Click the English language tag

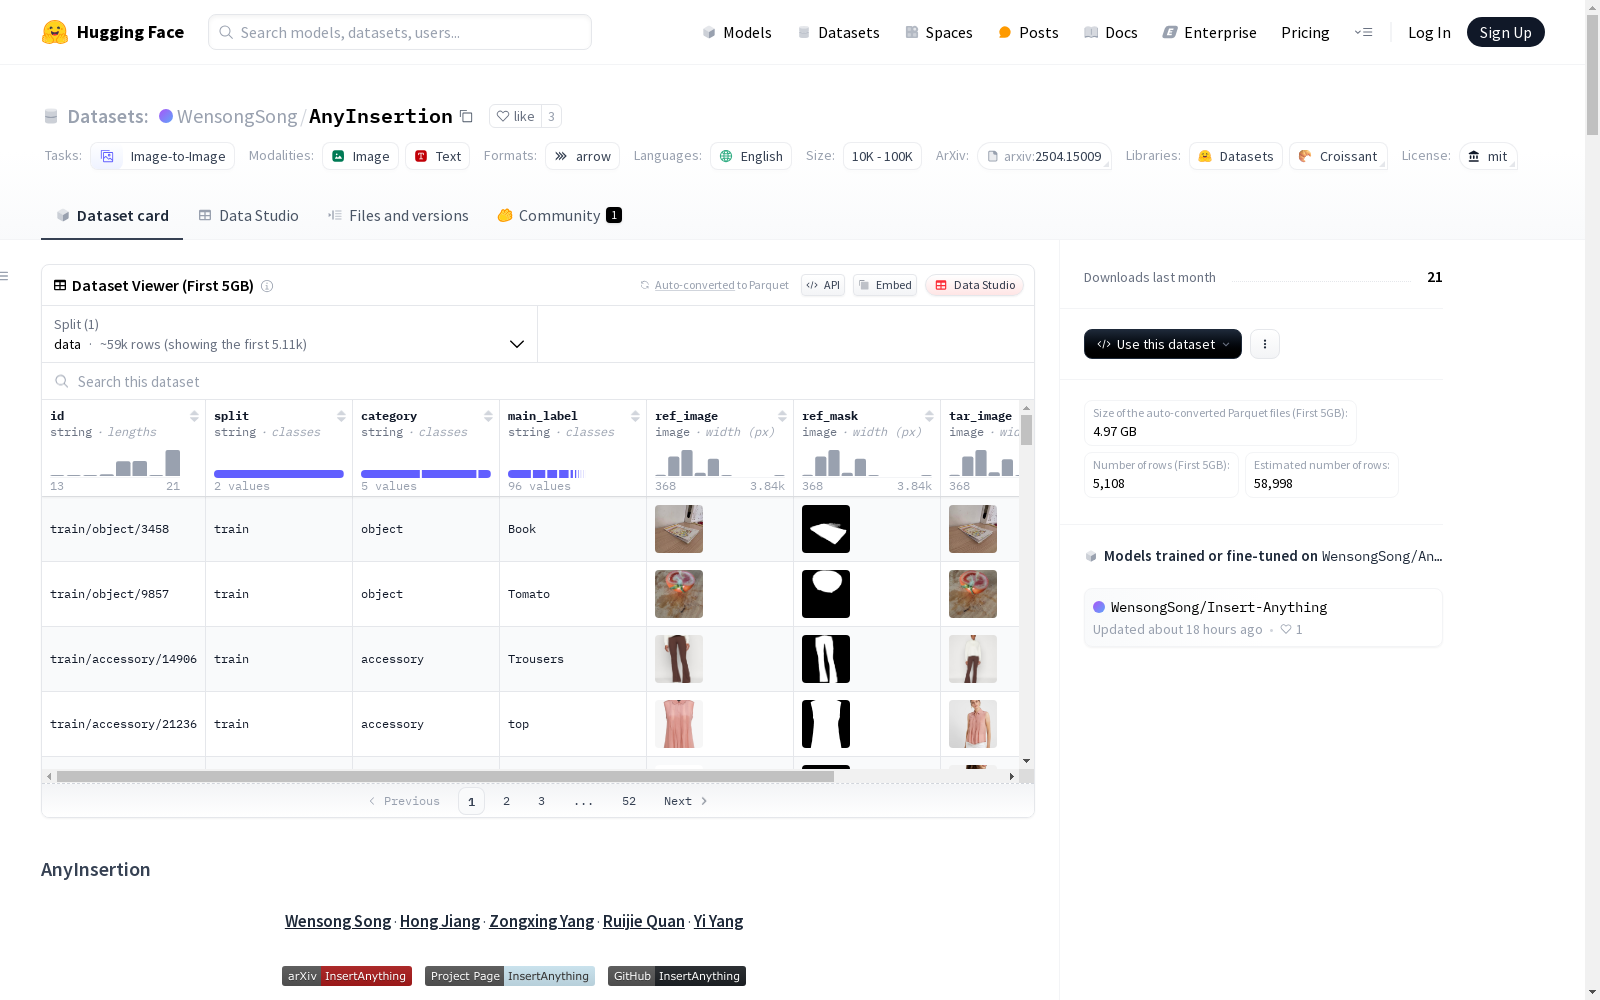(x=751, y=156)
